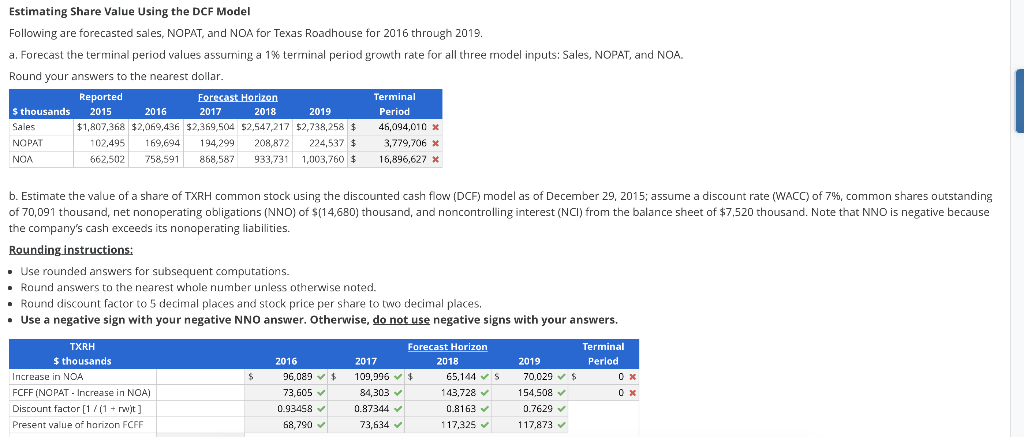Click the present value 2018 input 117,325

pyautogui.click(x=447, y=425)
